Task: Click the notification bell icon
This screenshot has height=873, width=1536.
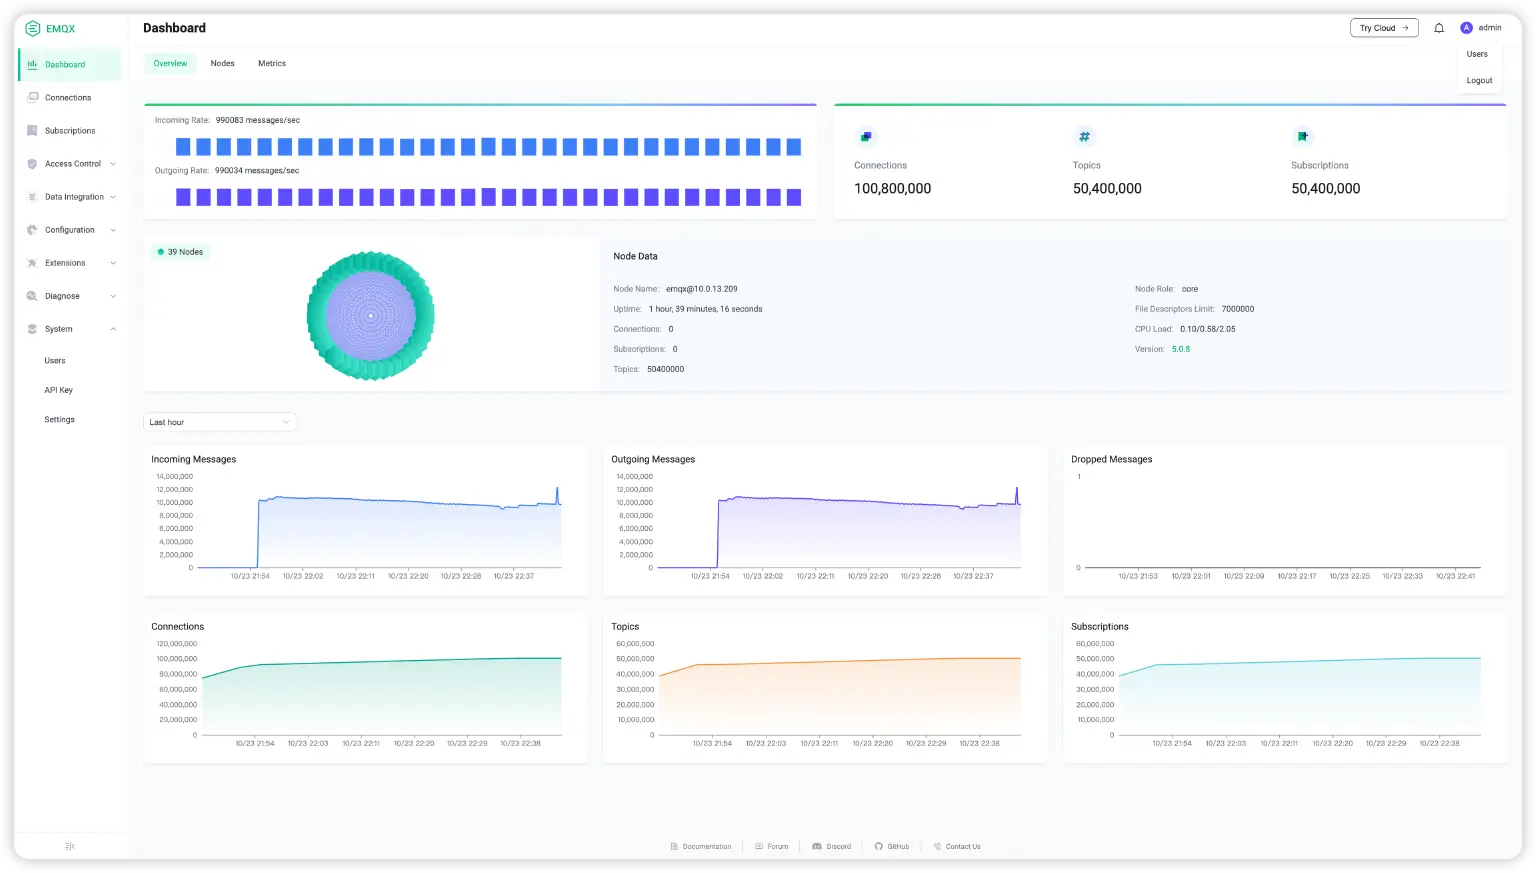Action: click(x=1439, y=27)
